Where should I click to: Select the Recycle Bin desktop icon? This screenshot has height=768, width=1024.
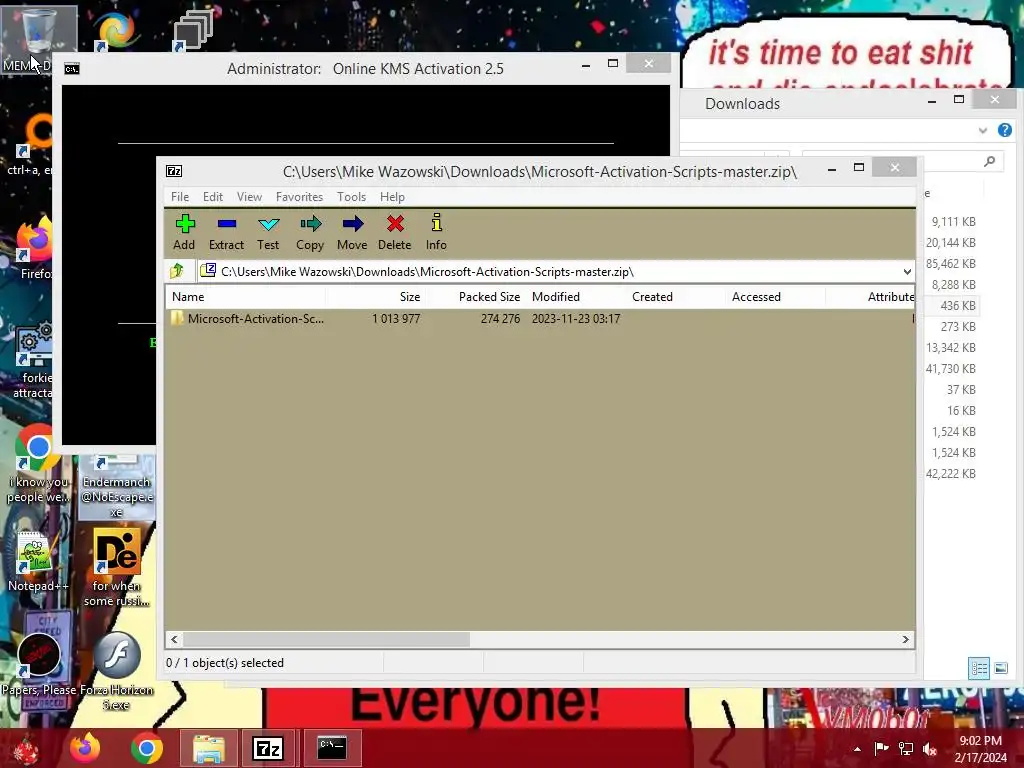tap(38, 39)
